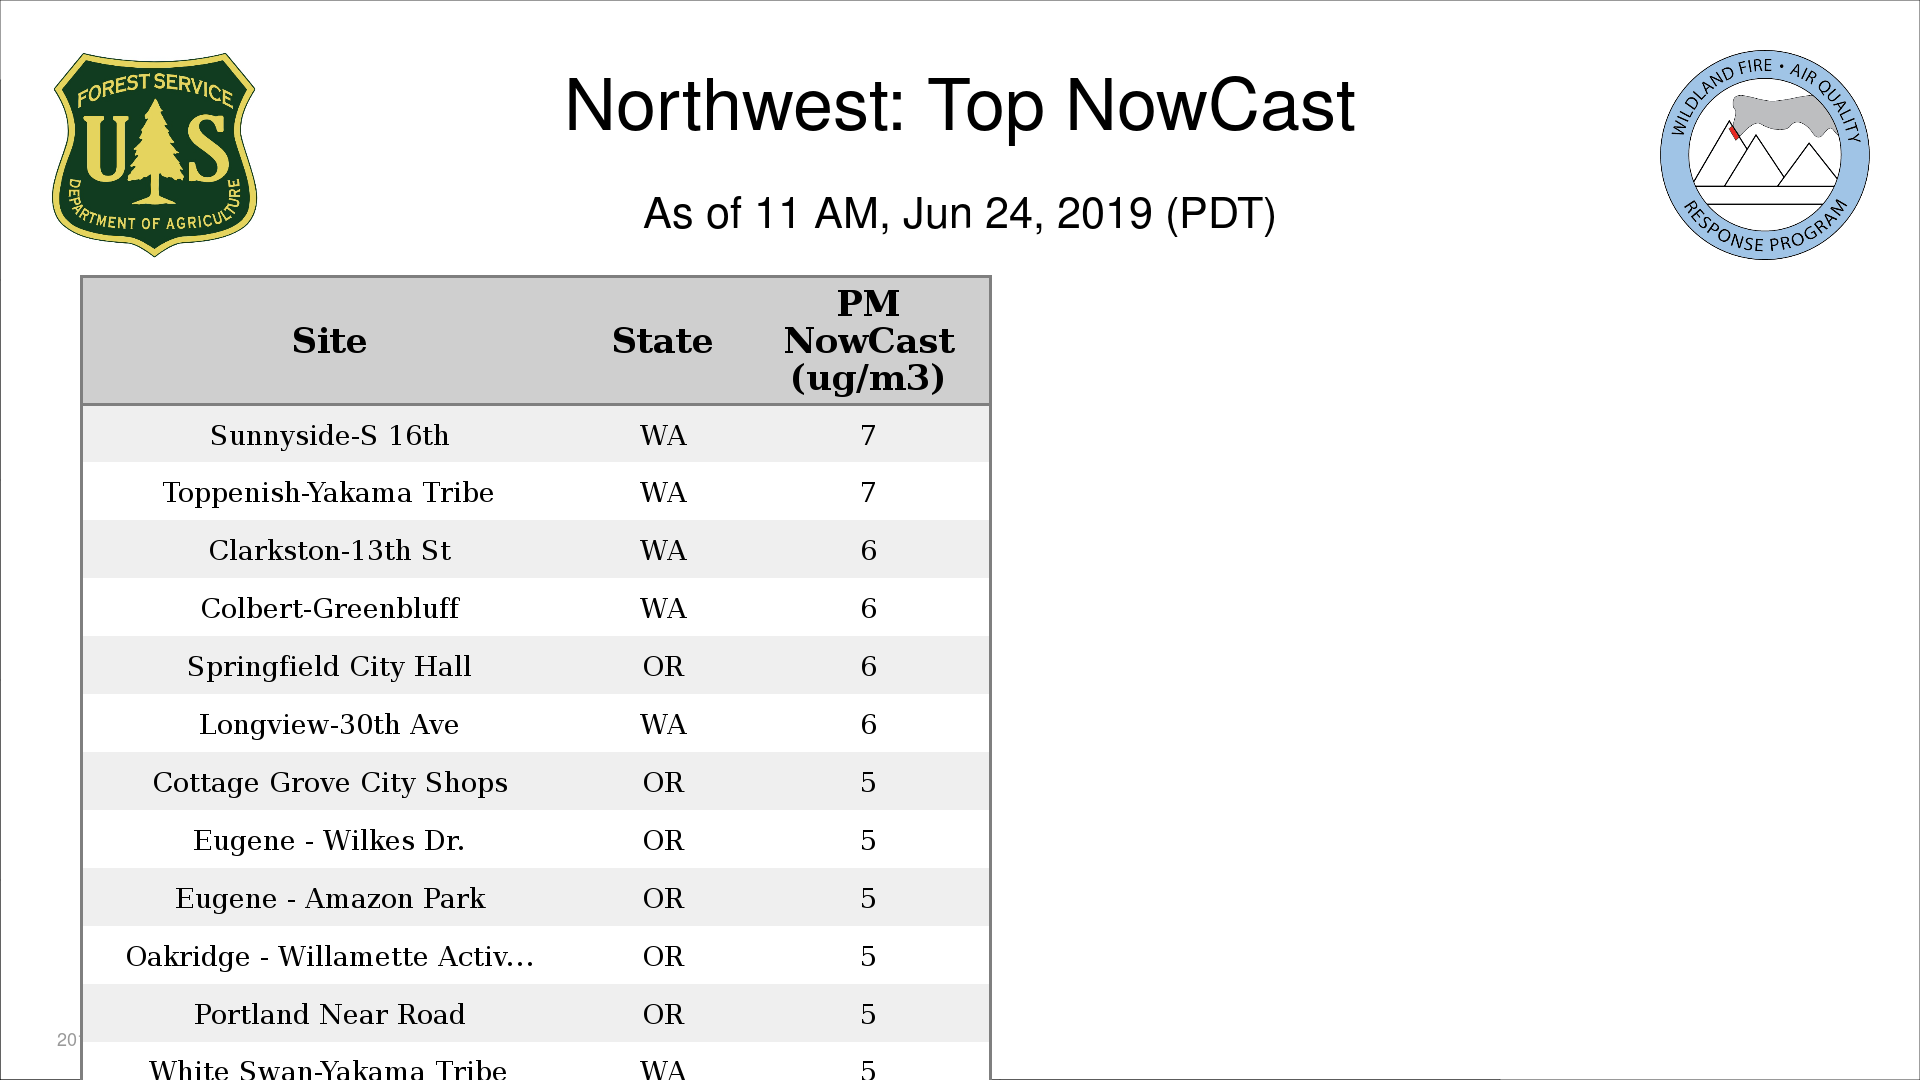Click the "As of 11 AM, Jun 24, 2019" subtitle
The width and height of the screenshot is (1920, 1080).
point(959,214)
